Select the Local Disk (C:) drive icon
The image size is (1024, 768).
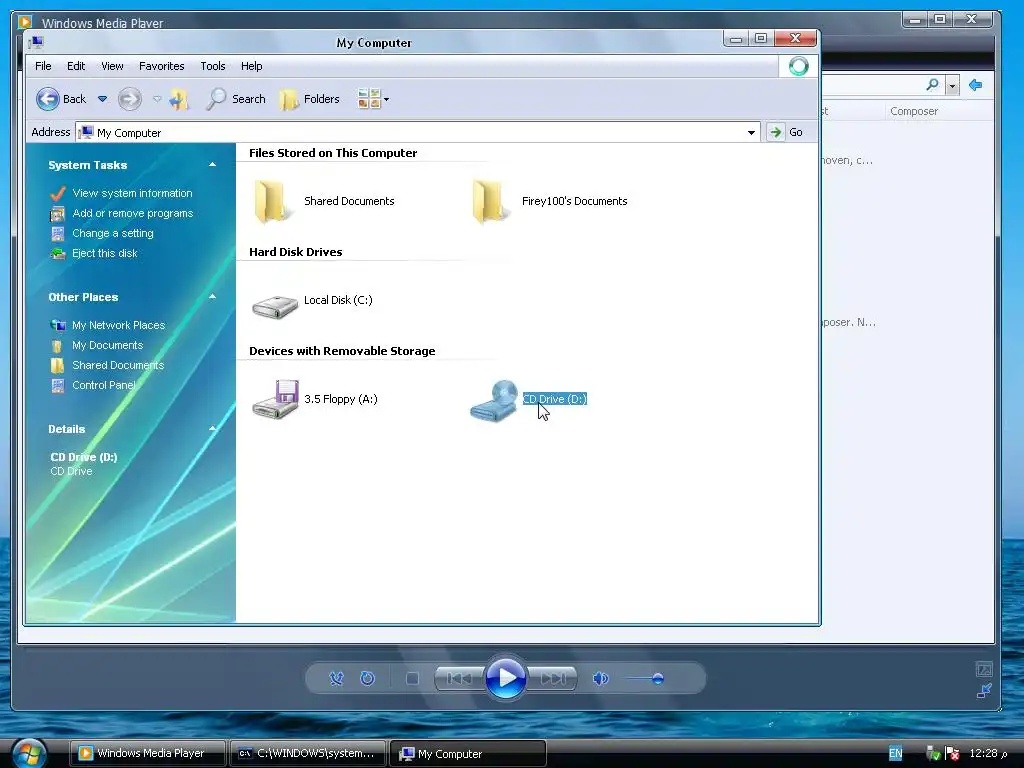275,306
